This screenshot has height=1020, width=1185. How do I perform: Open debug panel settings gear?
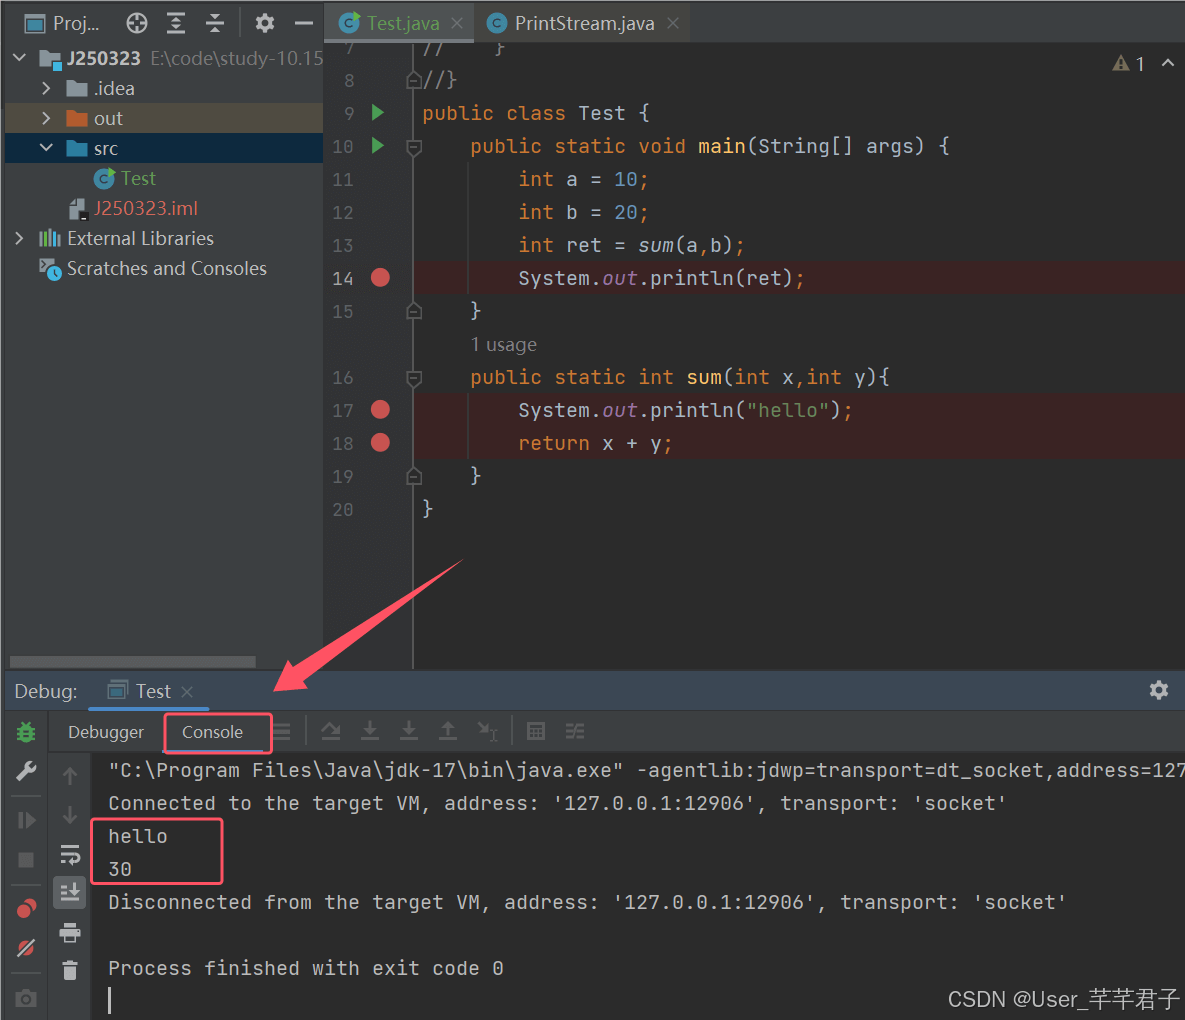point(1159,690)
